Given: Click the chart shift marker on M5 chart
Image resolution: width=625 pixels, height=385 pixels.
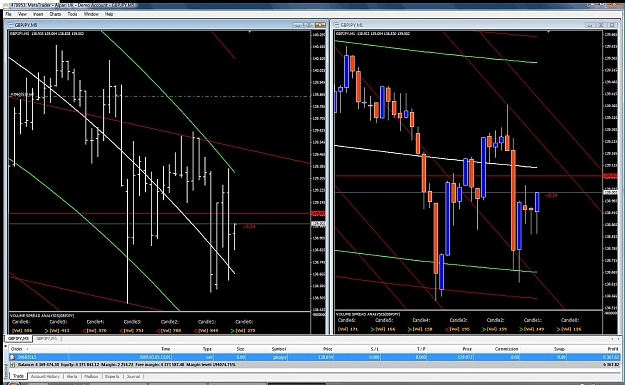Looking at the screenshot, I should 250,31.
